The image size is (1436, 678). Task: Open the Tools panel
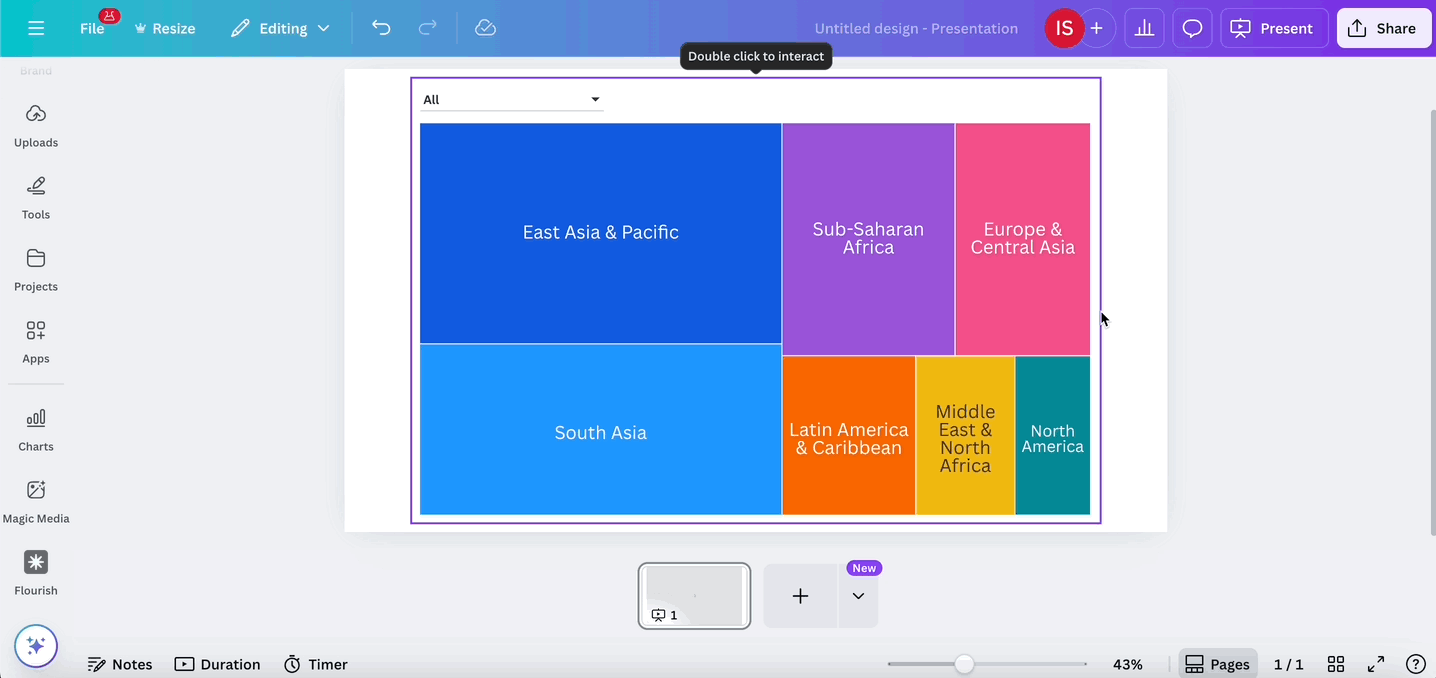pos(36,197)
